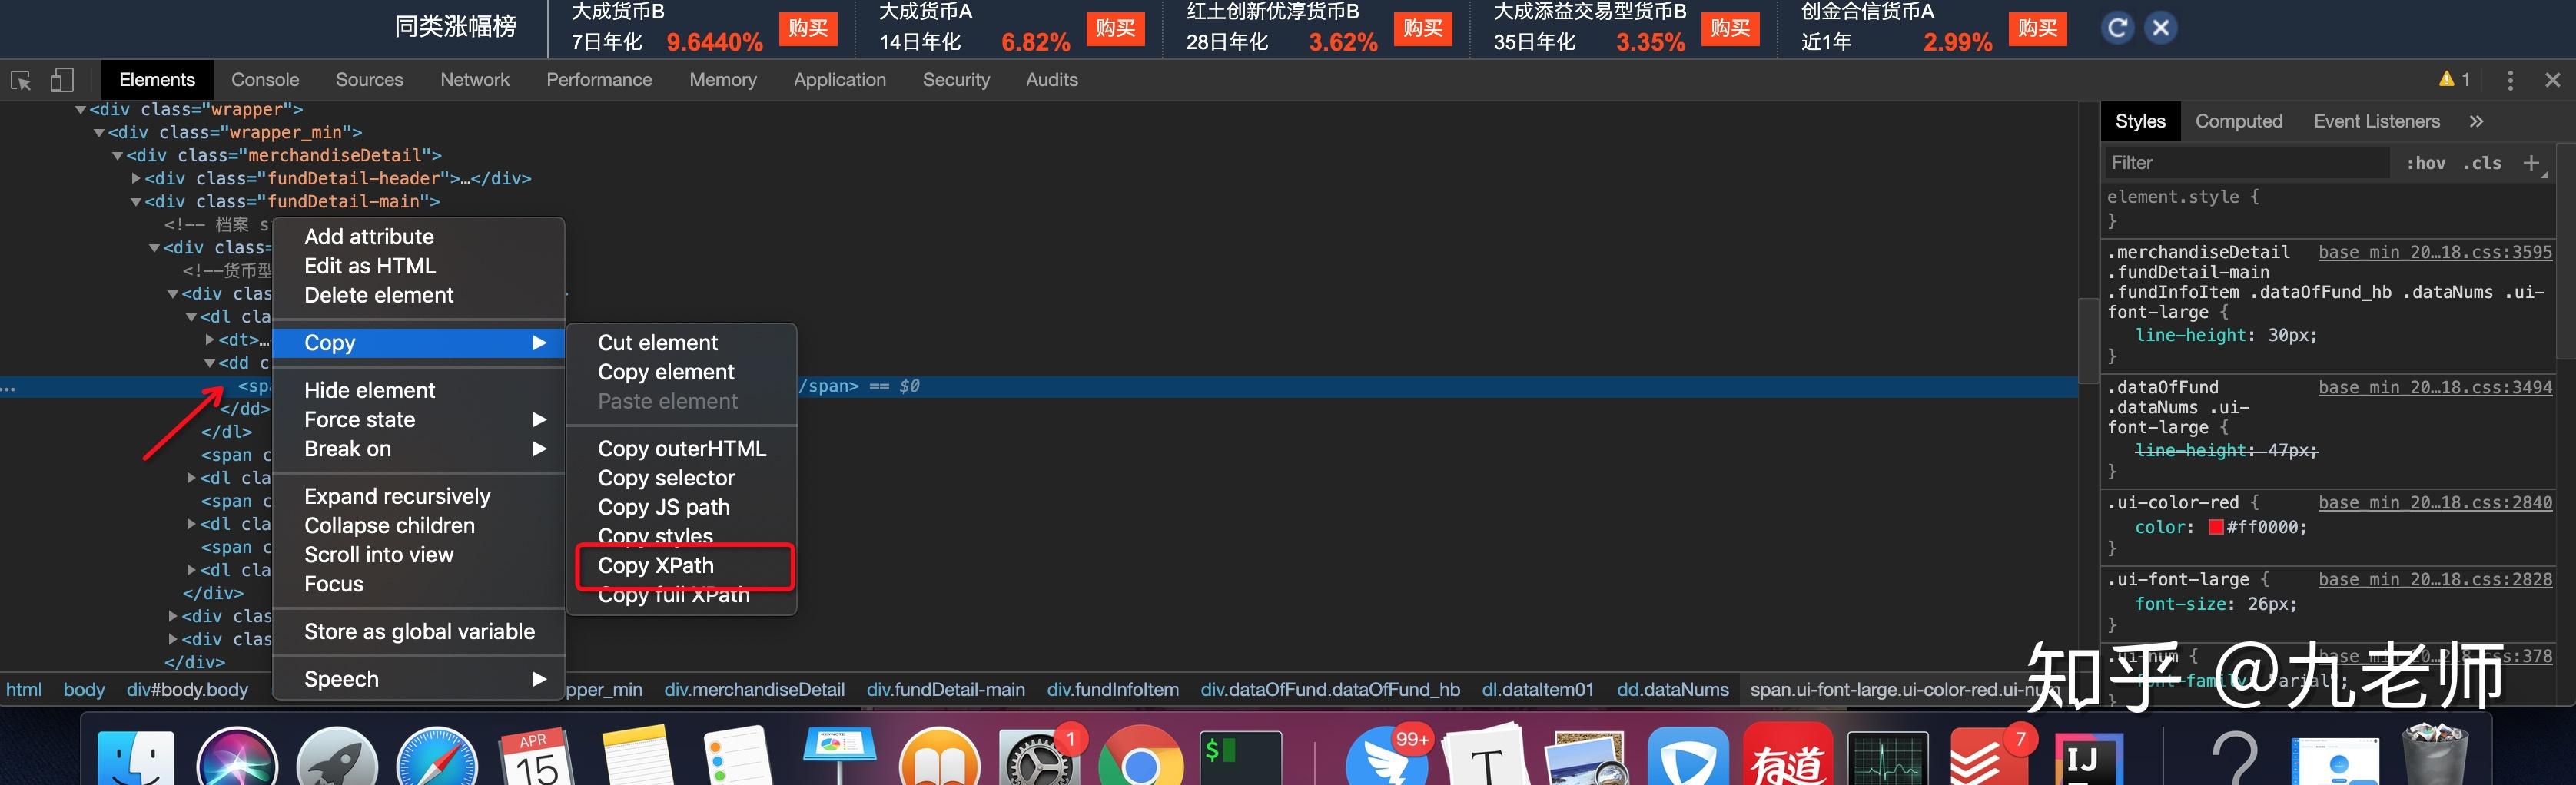The height and width of the screenshot is (785, 2576).
Task: Open the DevTools three-dot menu
Action: (x=2510, y=79)
